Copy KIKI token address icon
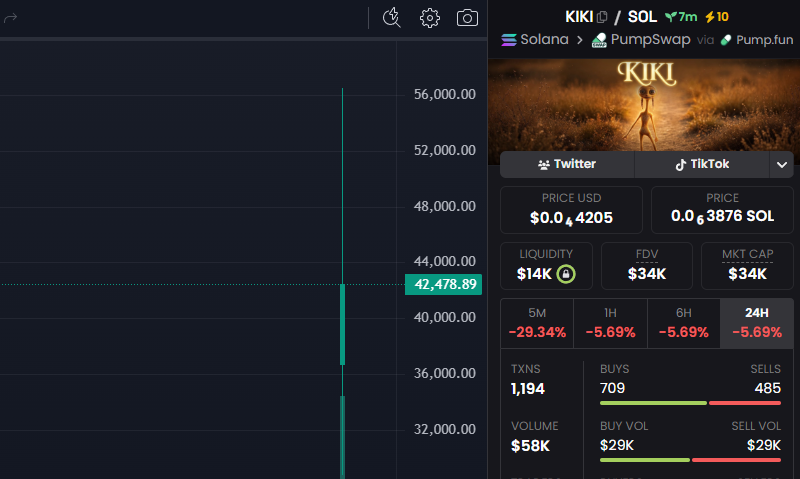This screenshot has width=800, height=479. point(602,17)
